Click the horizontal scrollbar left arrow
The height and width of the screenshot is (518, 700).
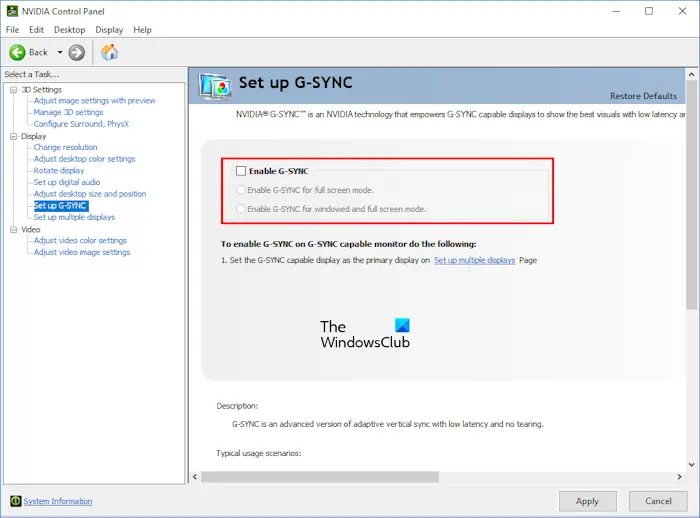coord(195,477)
